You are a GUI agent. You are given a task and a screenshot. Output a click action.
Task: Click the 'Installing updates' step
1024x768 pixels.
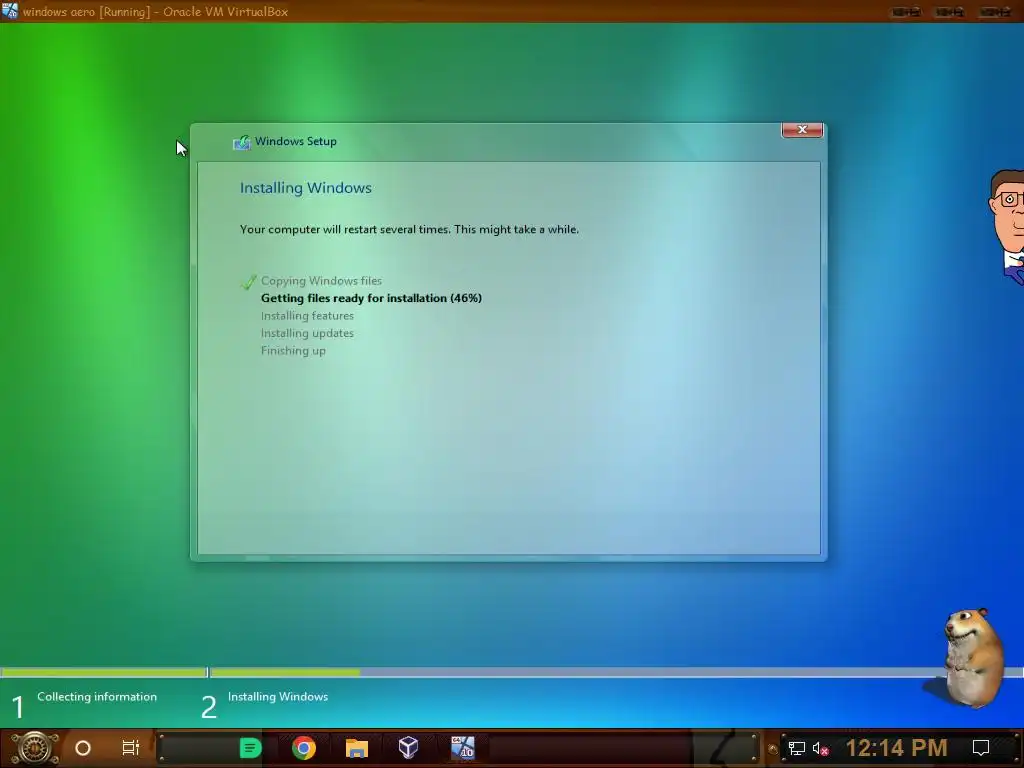click(x=307, y=333)
